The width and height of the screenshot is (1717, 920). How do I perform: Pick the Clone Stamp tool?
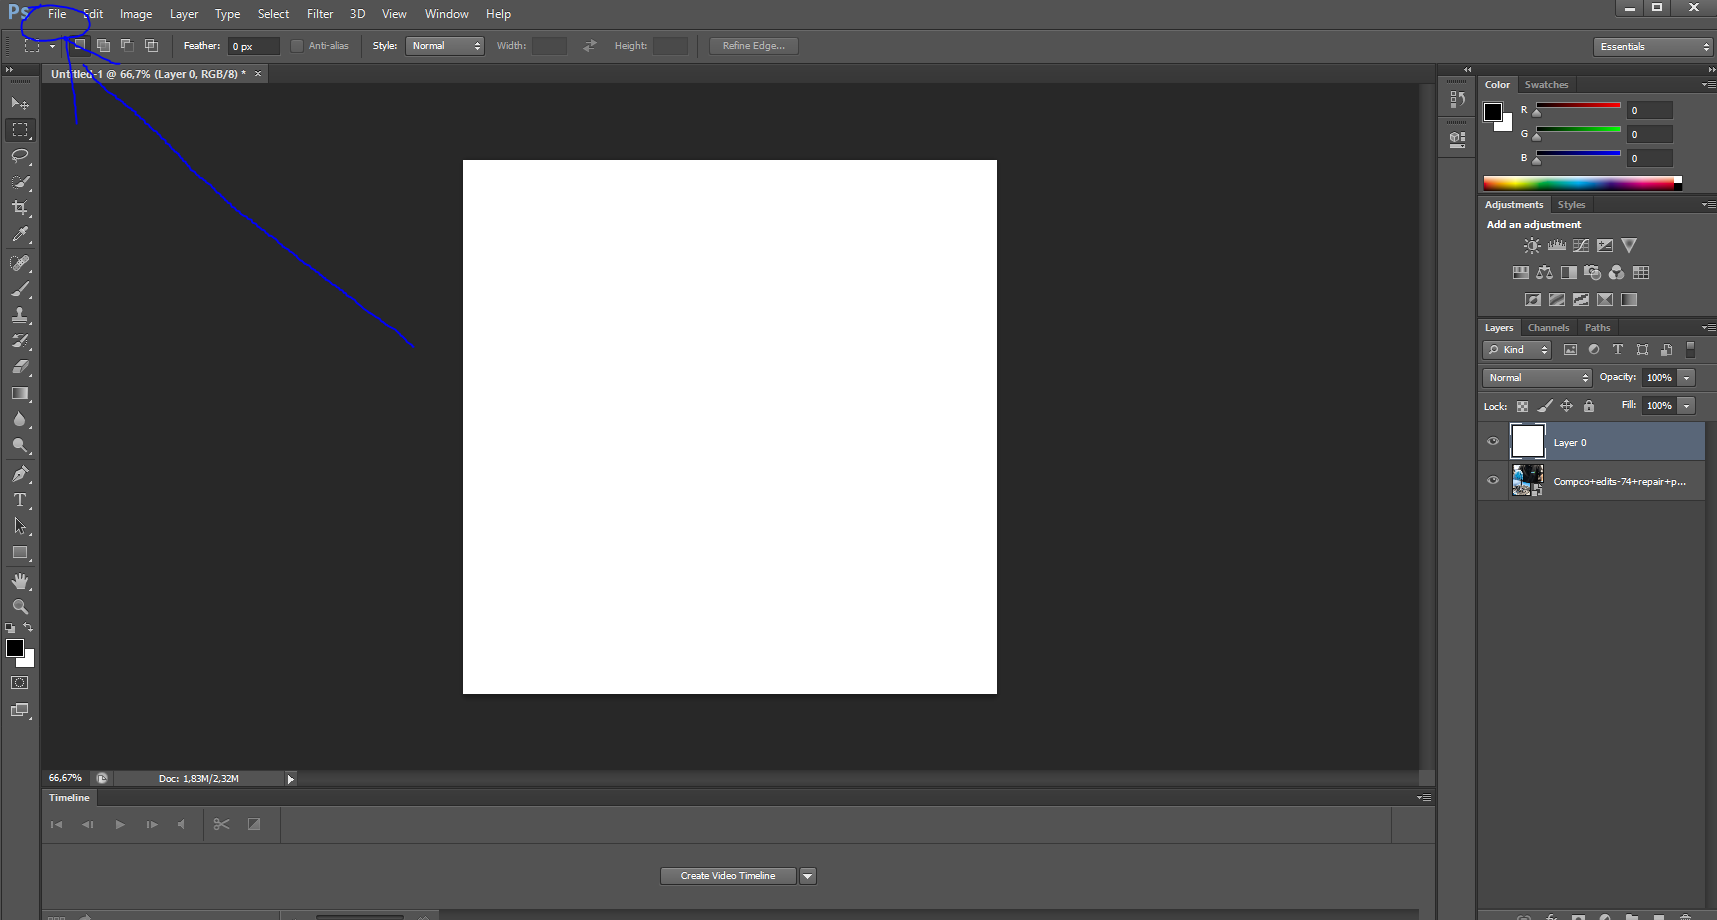(x=20, y=315)
